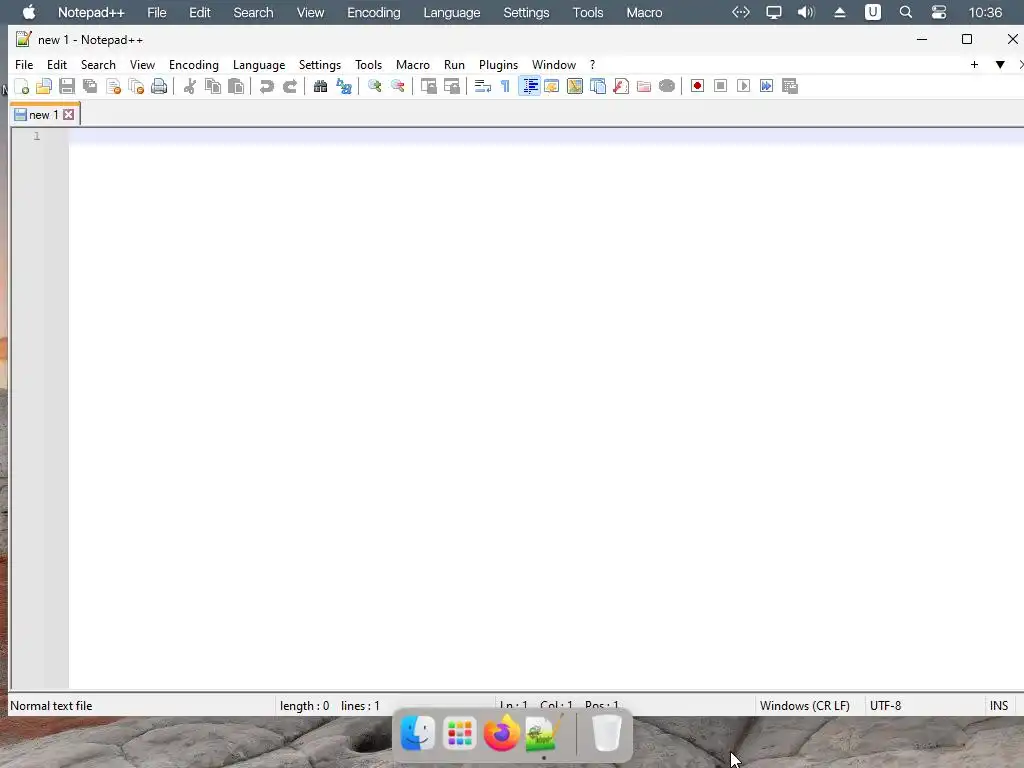Click the Copy toolbar icon
Image resolution: width=1024 pixels, height=768 pixels.
point(213,86)
